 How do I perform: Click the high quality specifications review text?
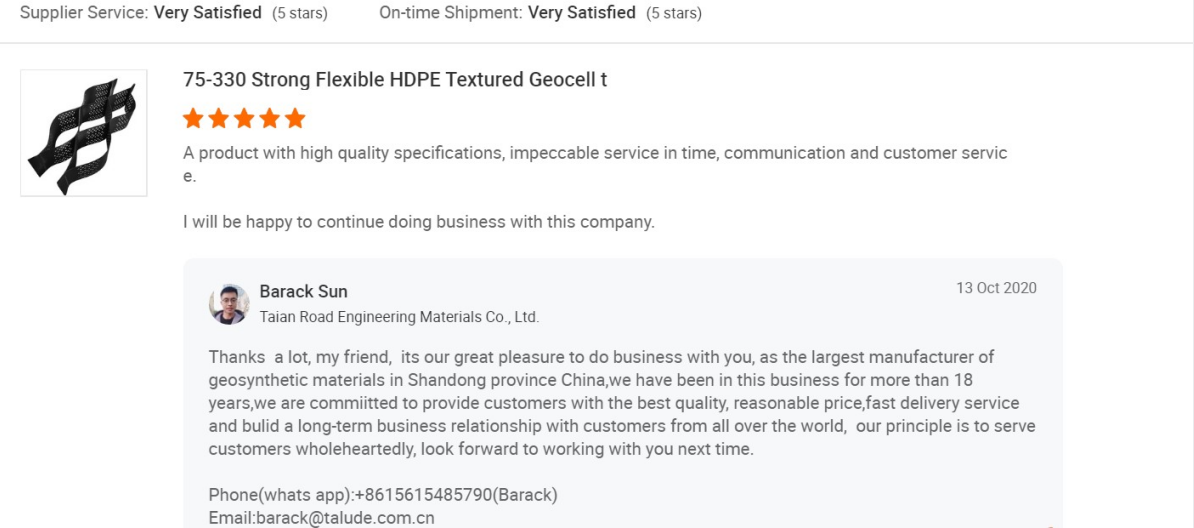pyautogui.click(x=595, y=153)
